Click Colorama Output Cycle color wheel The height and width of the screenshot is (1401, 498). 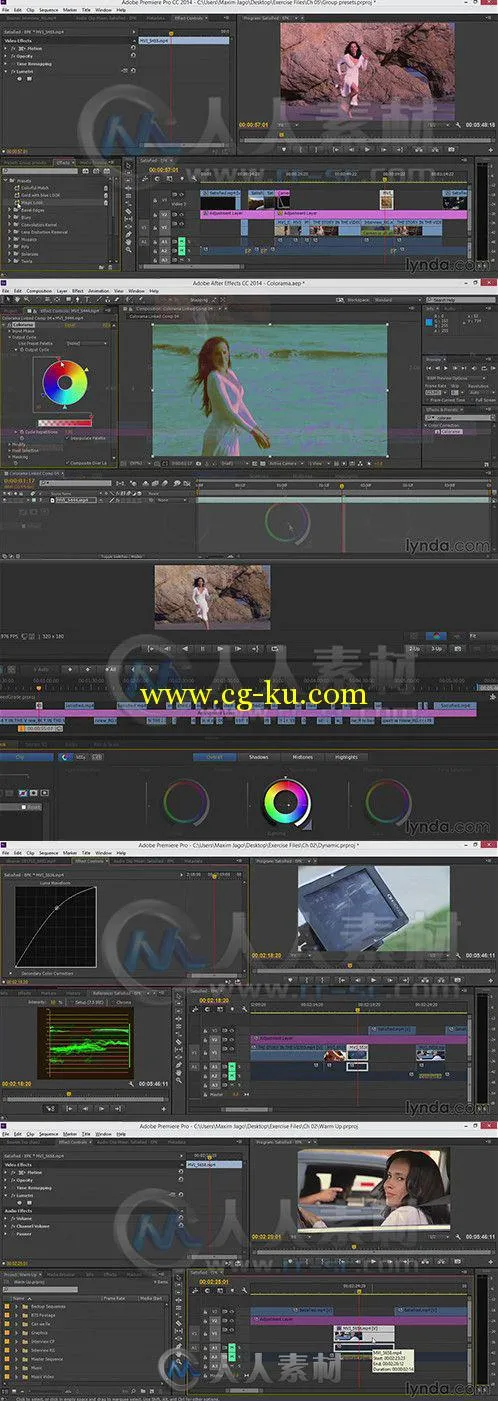tap(63, 383)
